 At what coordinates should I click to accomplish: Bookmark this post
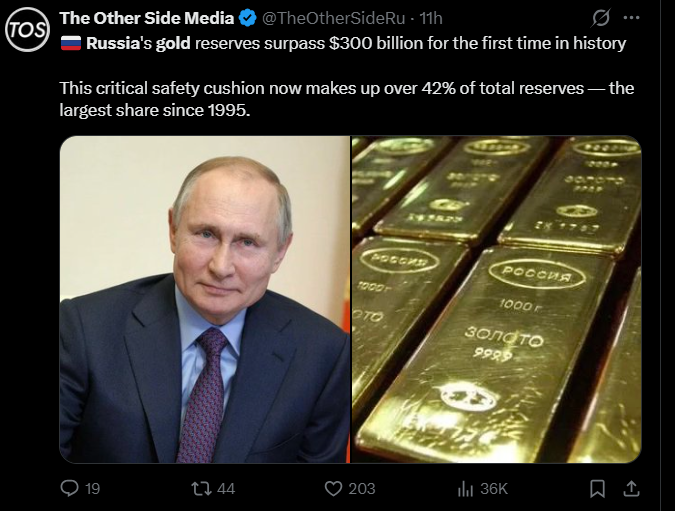(x=598, y=488)
